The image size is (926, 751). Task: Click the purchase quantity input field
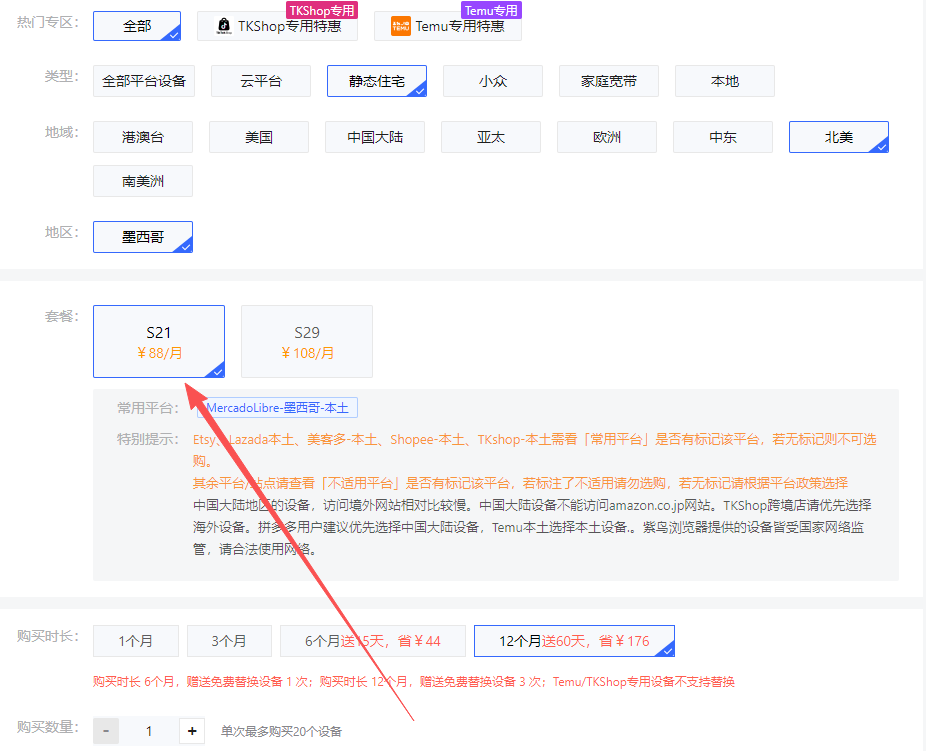tap(149, 731)
